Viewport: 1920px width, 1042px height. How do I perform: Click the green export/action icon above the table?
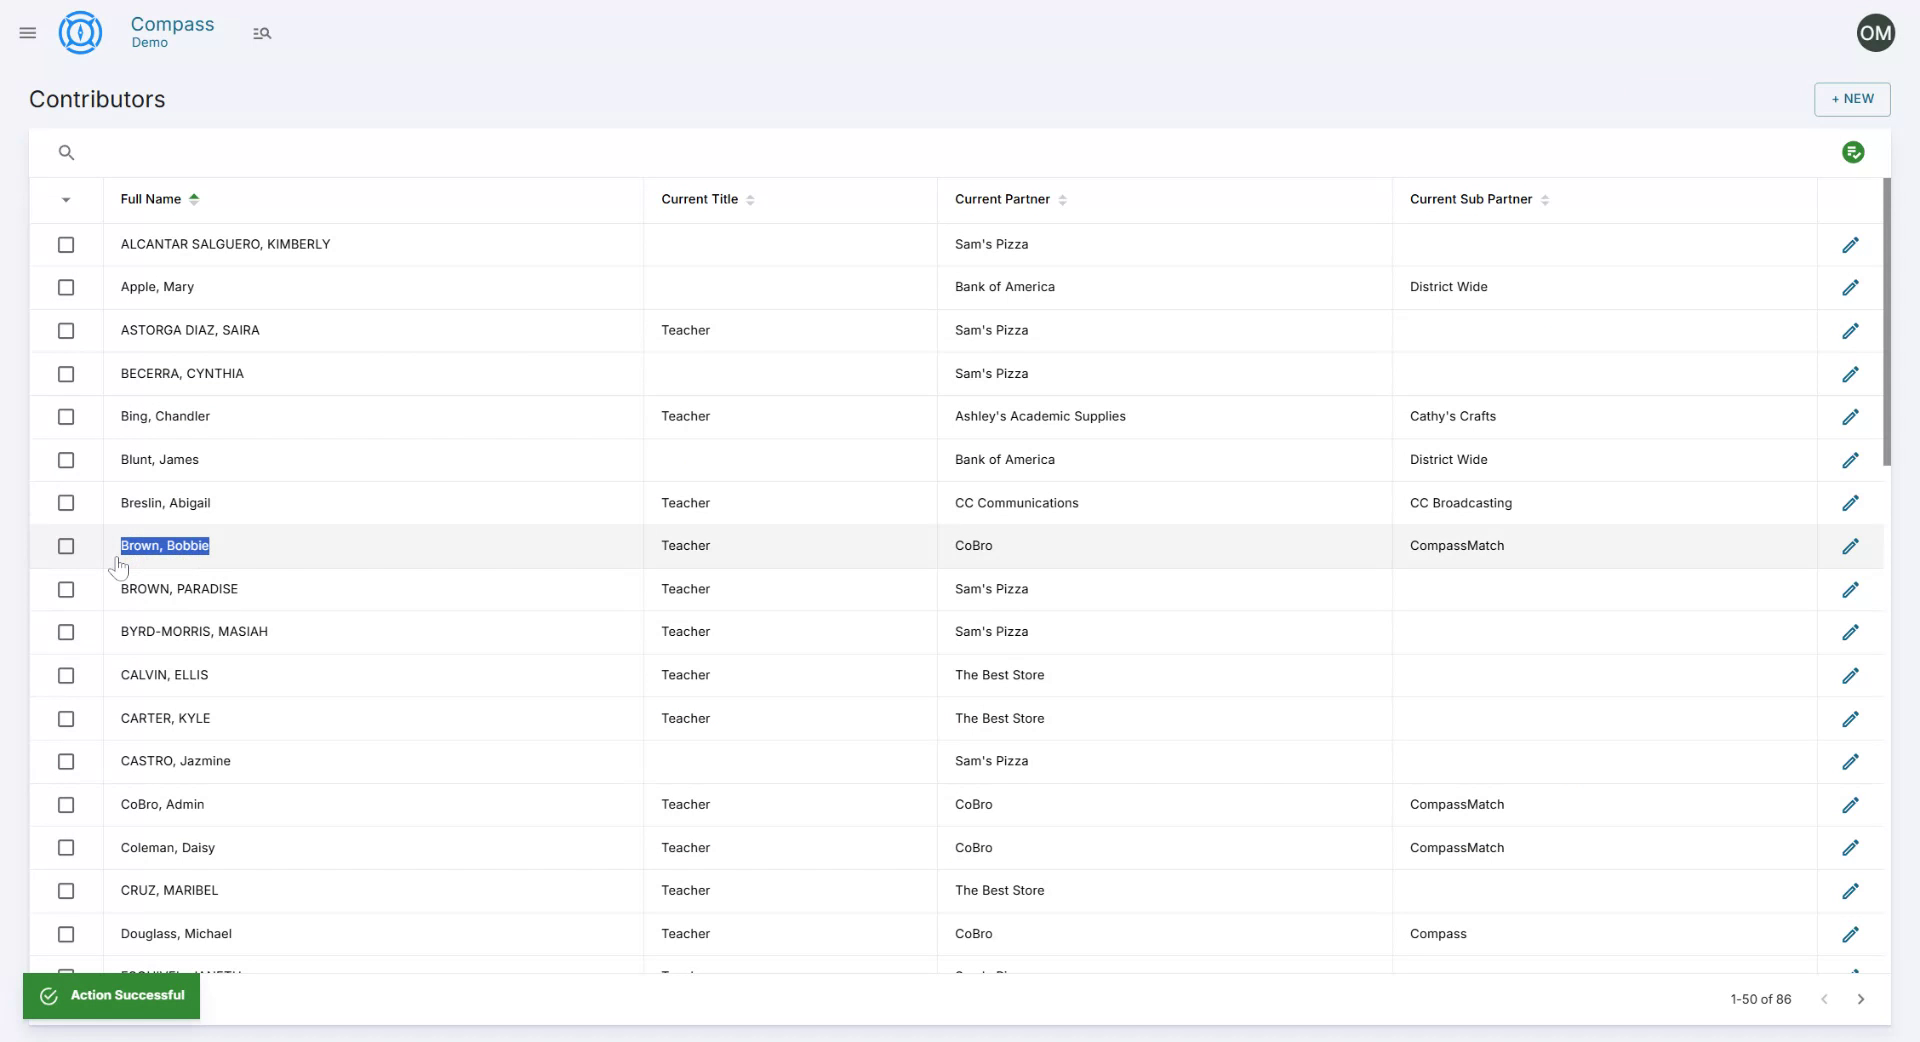1853,152
